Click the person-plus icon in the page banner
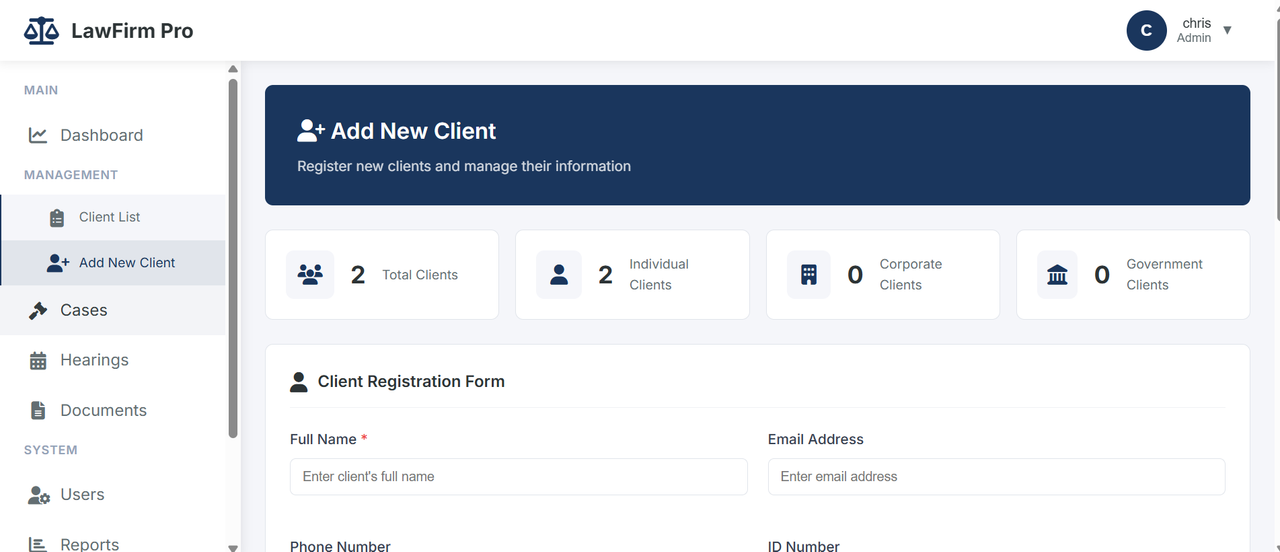The width and height of the screenshot is (1280, 552). pos(311,131)
